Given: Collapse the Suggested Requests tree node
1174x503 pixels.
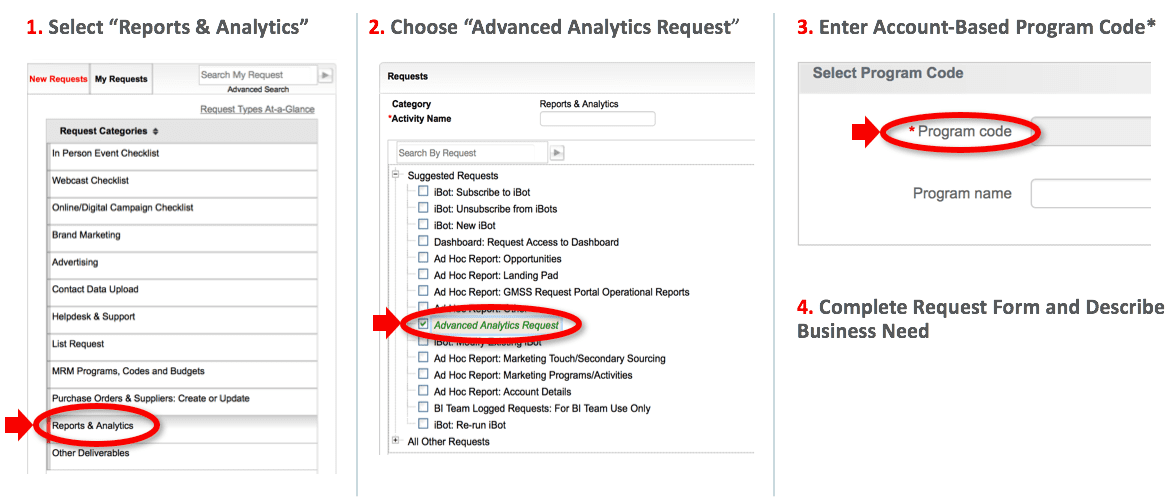Looking at the screenshot, I should [x=396, y=175].
